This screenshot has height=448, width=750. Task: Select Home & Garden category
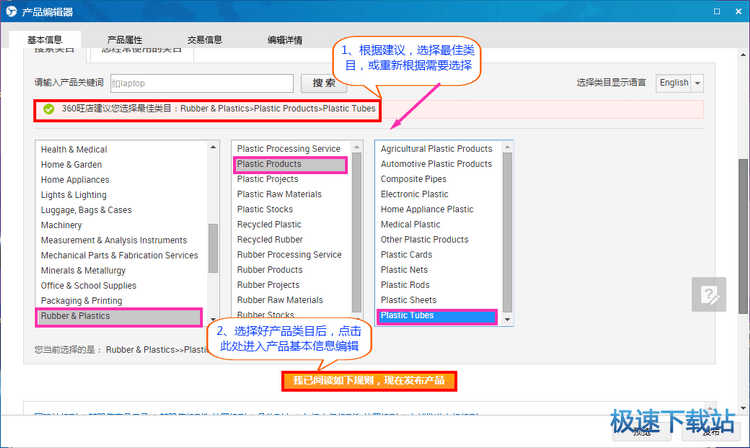(x=71, y=164)
